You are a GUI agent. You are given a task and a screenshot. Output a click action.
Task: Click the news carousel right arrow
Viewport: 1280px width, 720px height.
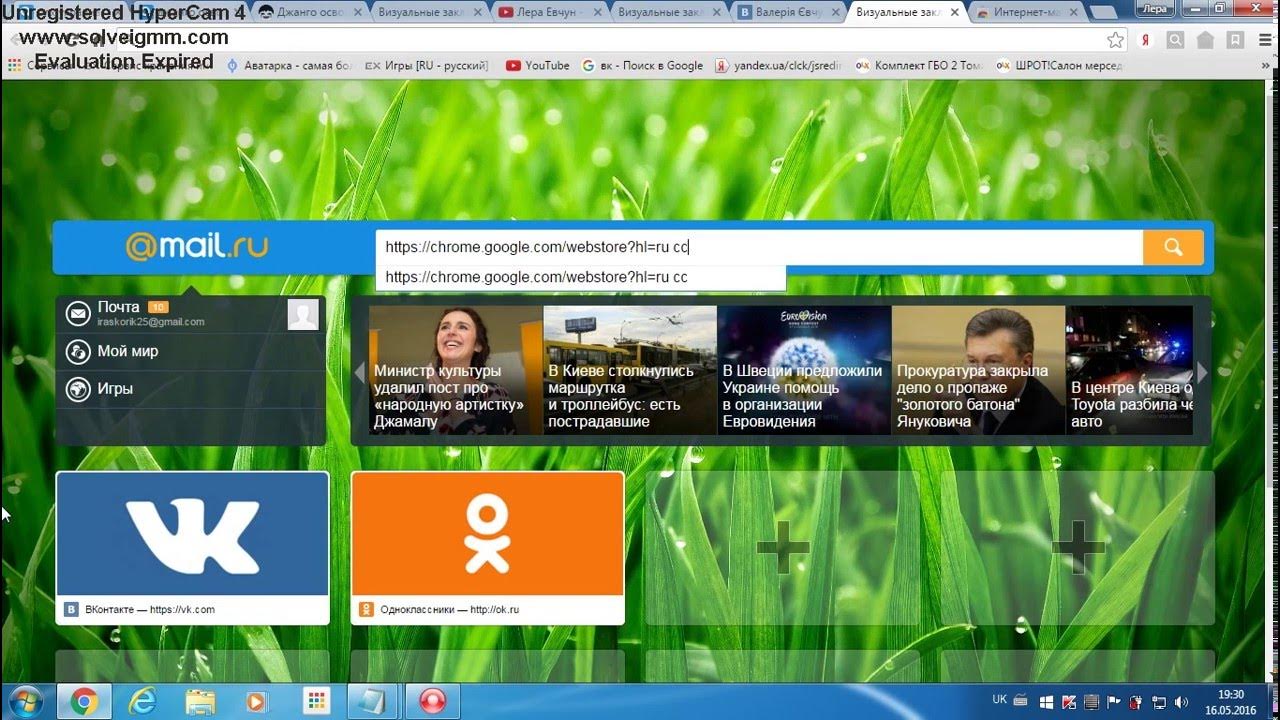(x=1202, y=372)
